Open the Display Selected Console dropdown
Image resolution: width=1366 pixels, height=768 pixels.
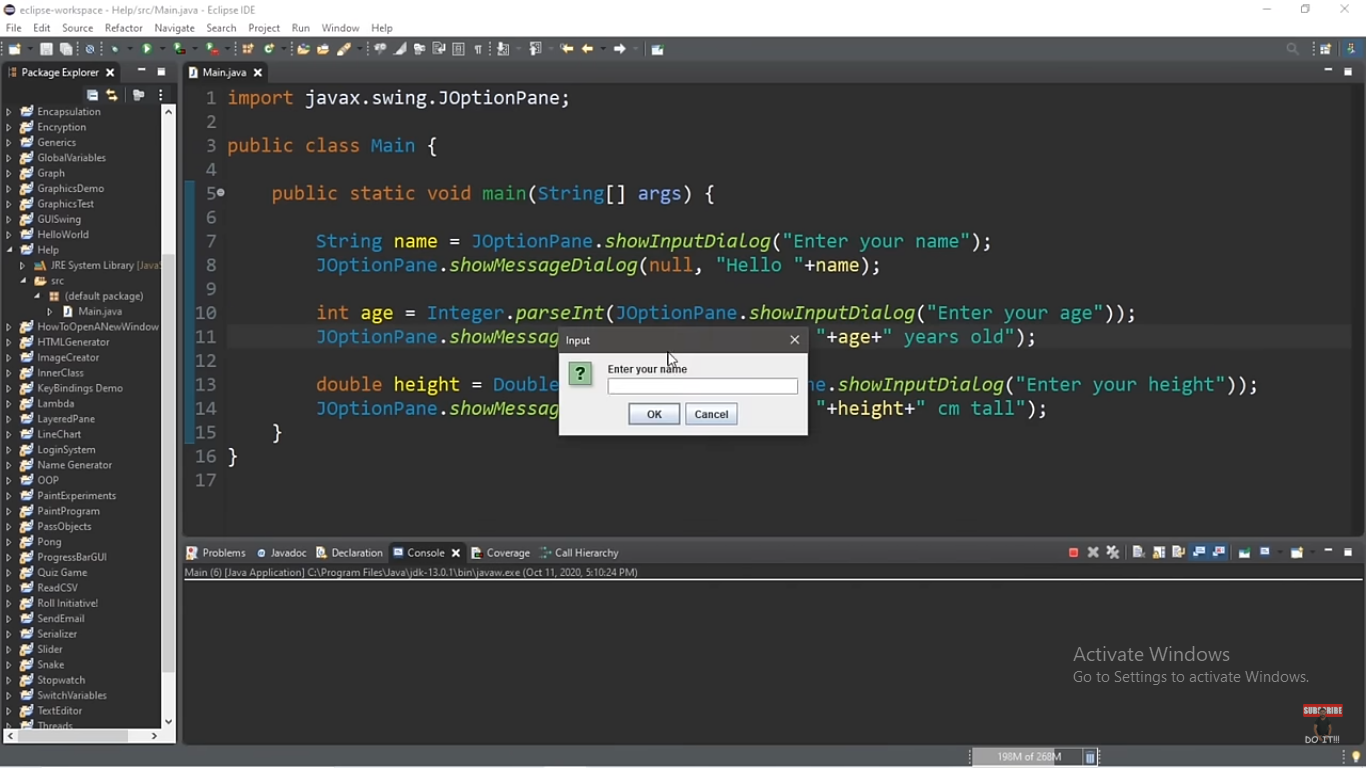1280,553
